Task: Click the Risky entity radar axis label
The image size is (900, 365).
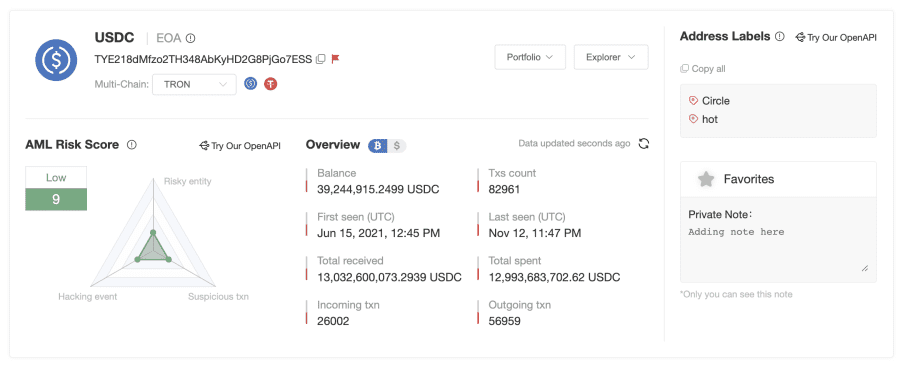Action: point(188,181)
